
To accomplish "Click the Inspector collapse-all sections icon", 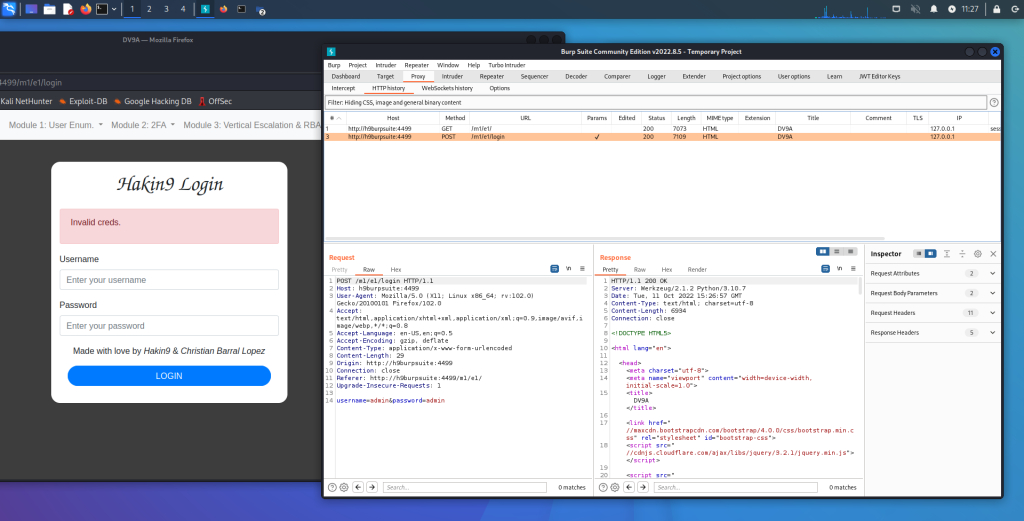I will (962, 253).
